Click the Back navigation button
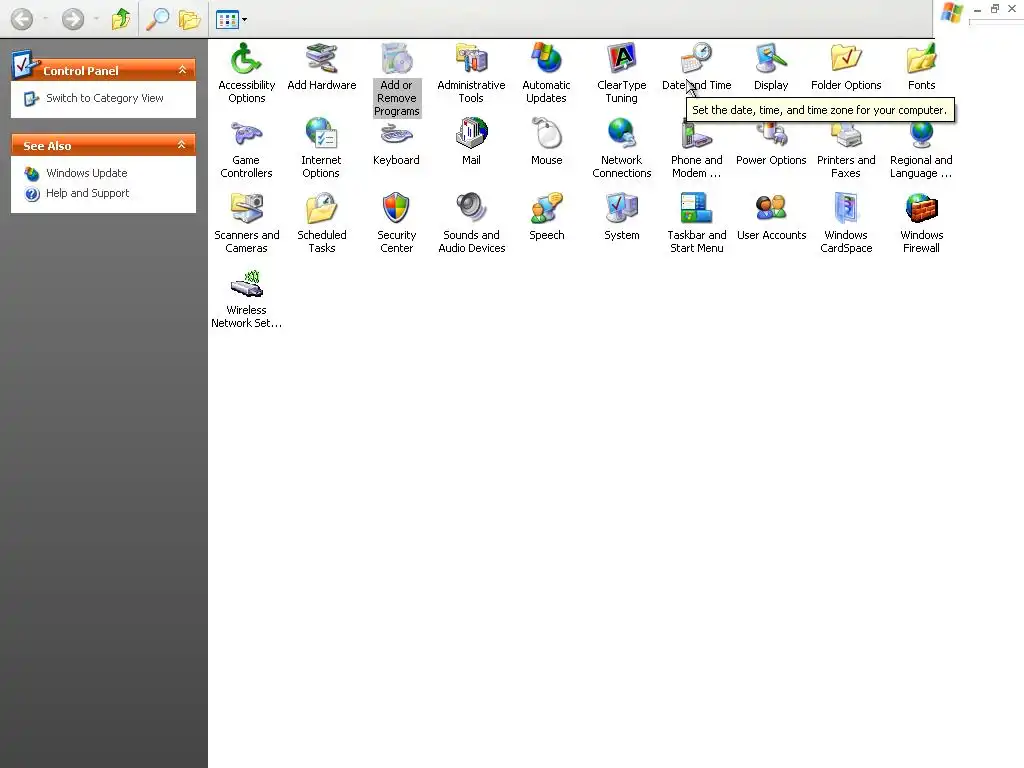The width and height of the screenshot is (1024, 768). (x=22, y=19)
